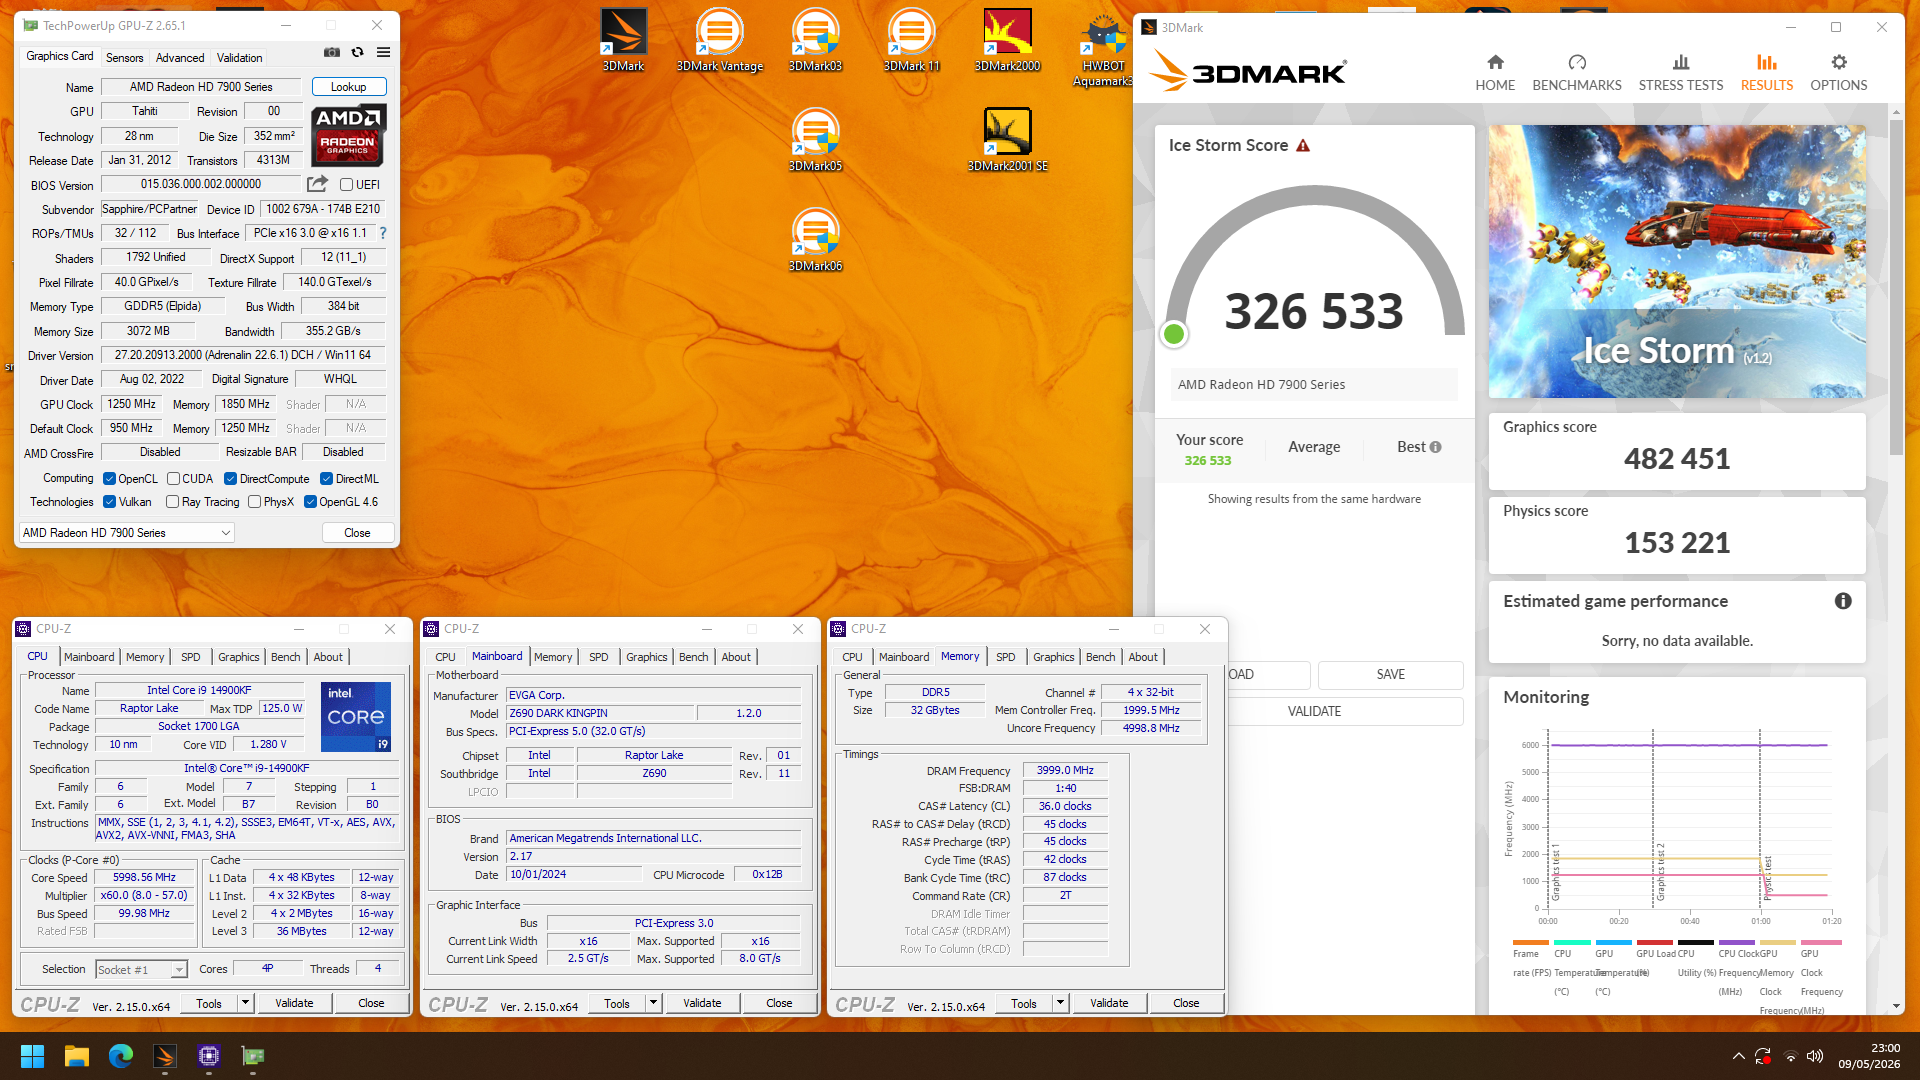Toggle the DirectCompute checkbox
Viewport: 1920px width, 1080px height.
[230, 479]
